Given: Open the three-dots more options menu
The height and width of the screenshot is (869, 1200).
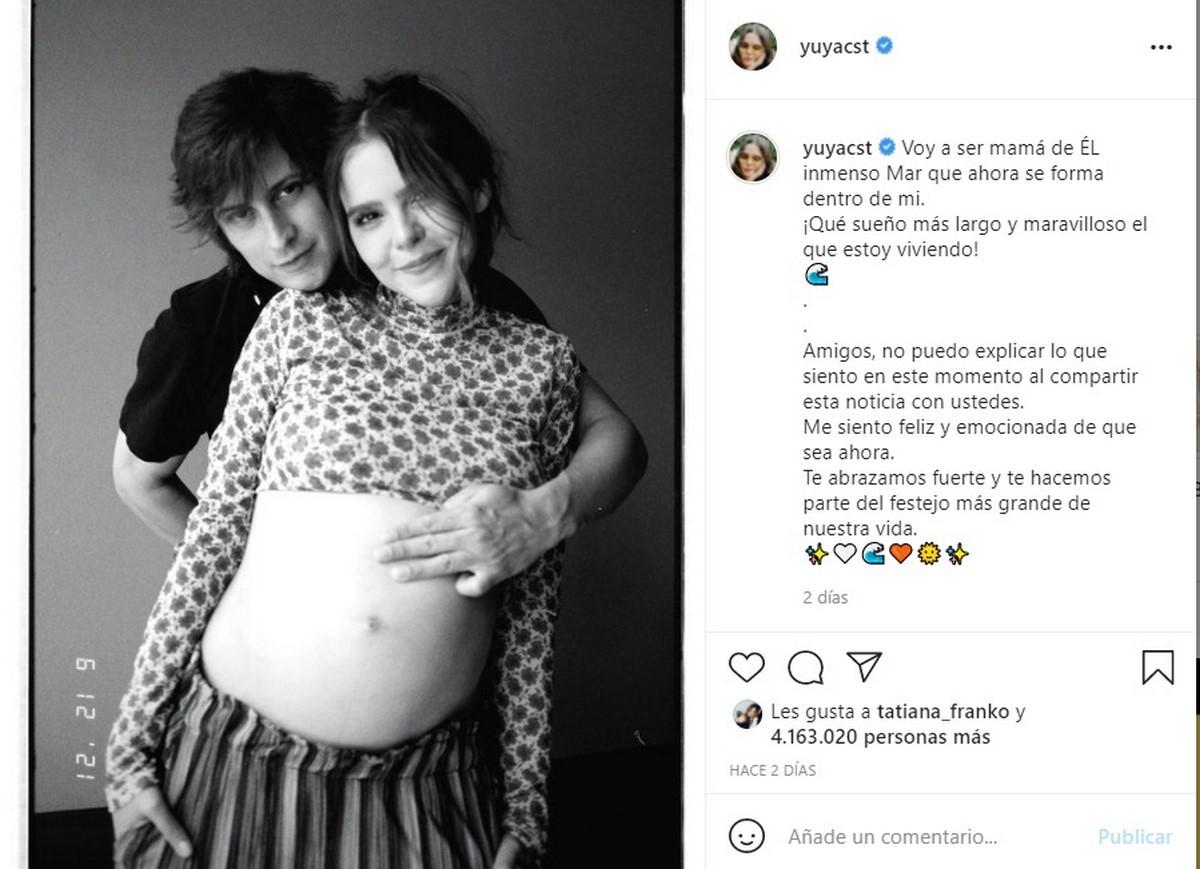Looking at the screenshot, I should click(x=1161, y=47).
